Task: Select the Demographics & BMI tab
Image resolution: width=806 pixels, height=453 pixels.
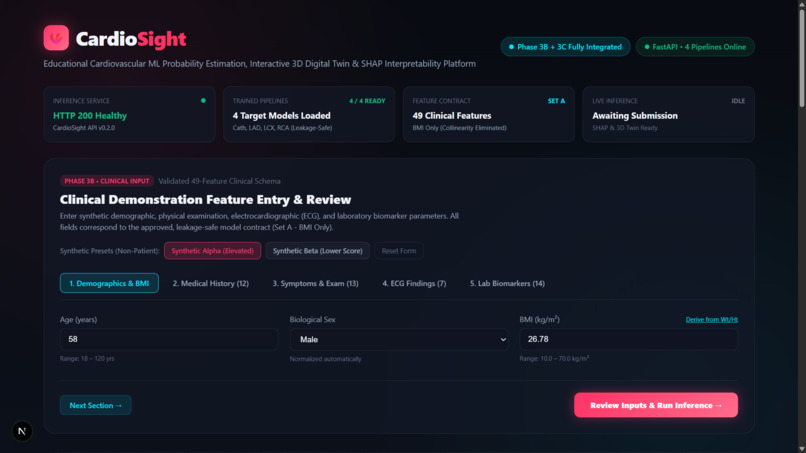Action: coord(109,283)
